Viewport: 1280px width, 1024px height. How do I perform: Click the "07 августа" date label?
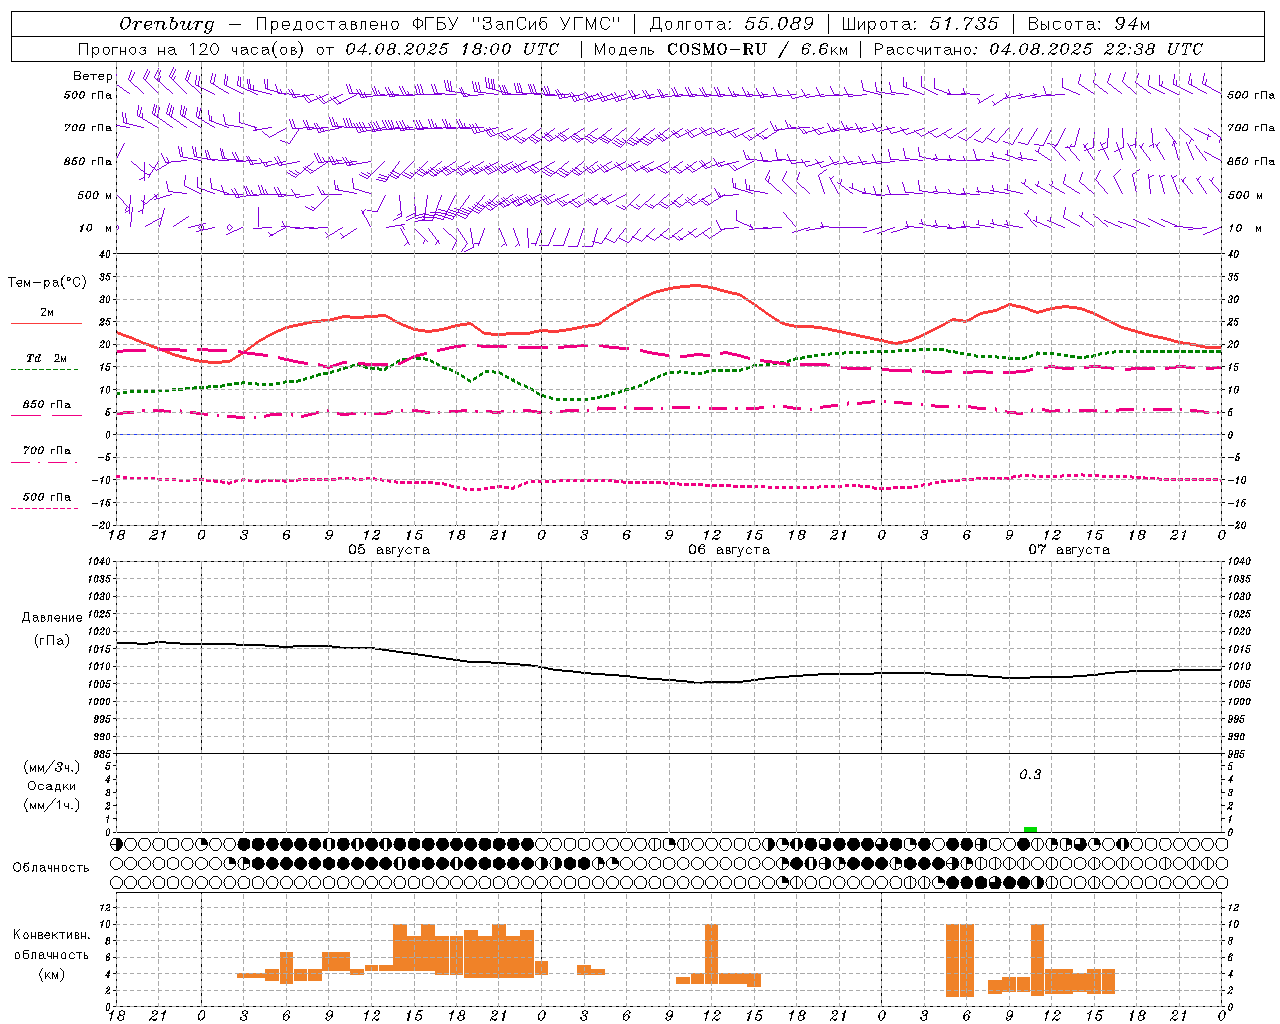coord(1069,550)
